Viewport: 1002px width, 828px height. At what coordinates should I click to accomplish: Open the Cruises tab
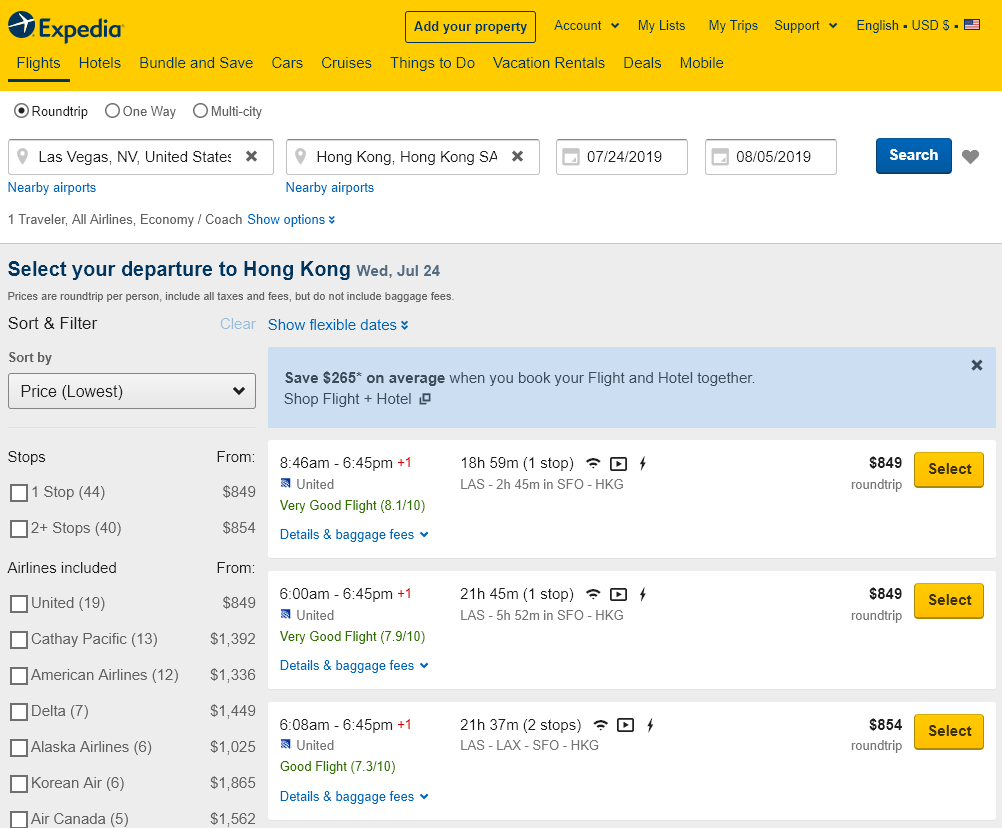(346, 63)
